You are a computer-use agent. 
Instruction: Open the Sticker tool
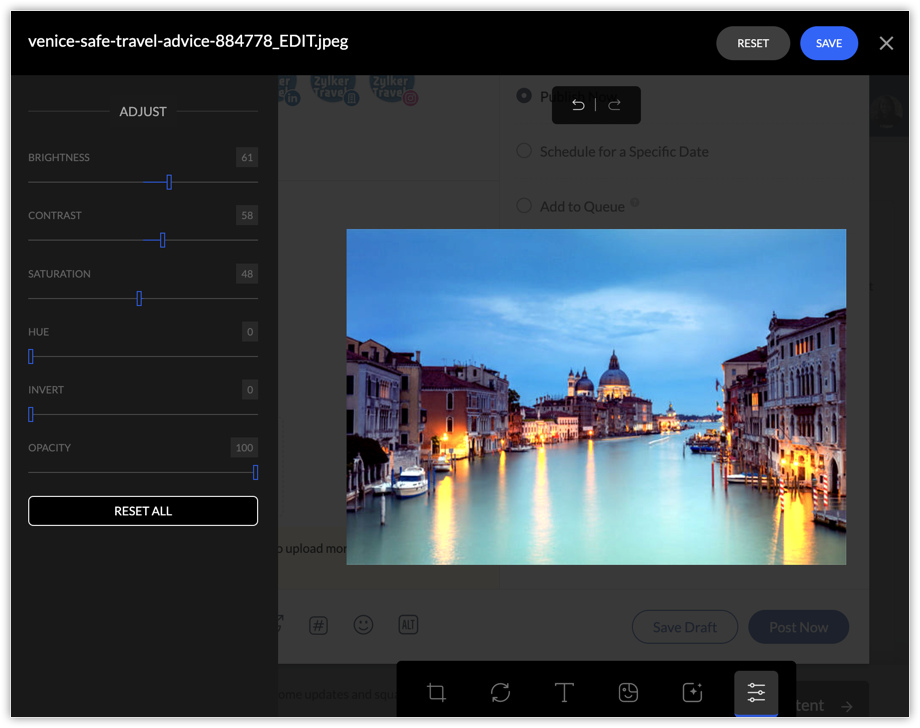point(628,693)
